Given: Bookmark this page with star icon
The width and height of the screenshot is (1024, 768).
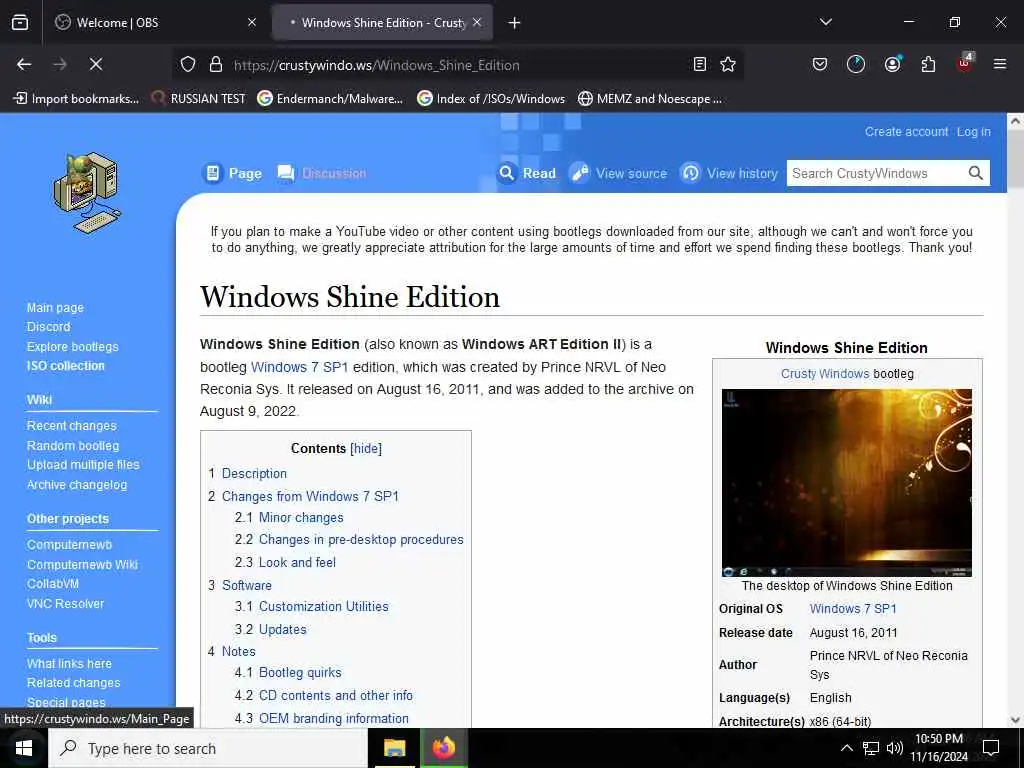Looking at the screenshot, I should 728,64.
